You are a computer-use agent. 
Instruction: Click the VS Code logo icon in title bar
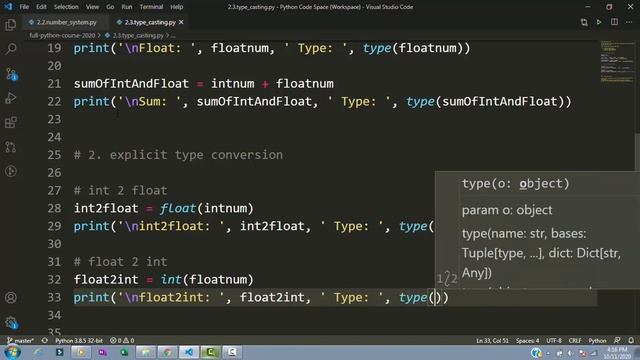pos(8,7)
